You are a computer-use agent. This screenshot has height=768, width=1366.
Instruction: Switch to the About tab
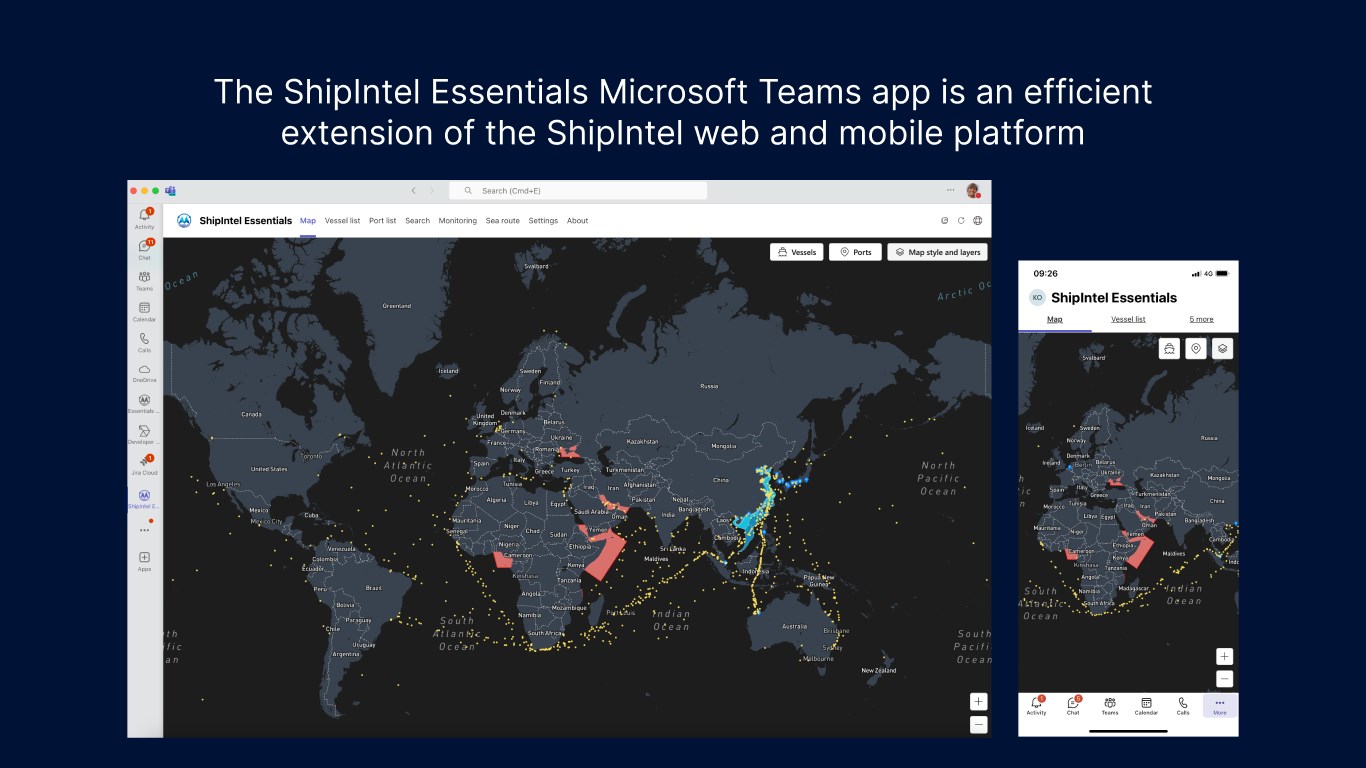coord(577,221)
